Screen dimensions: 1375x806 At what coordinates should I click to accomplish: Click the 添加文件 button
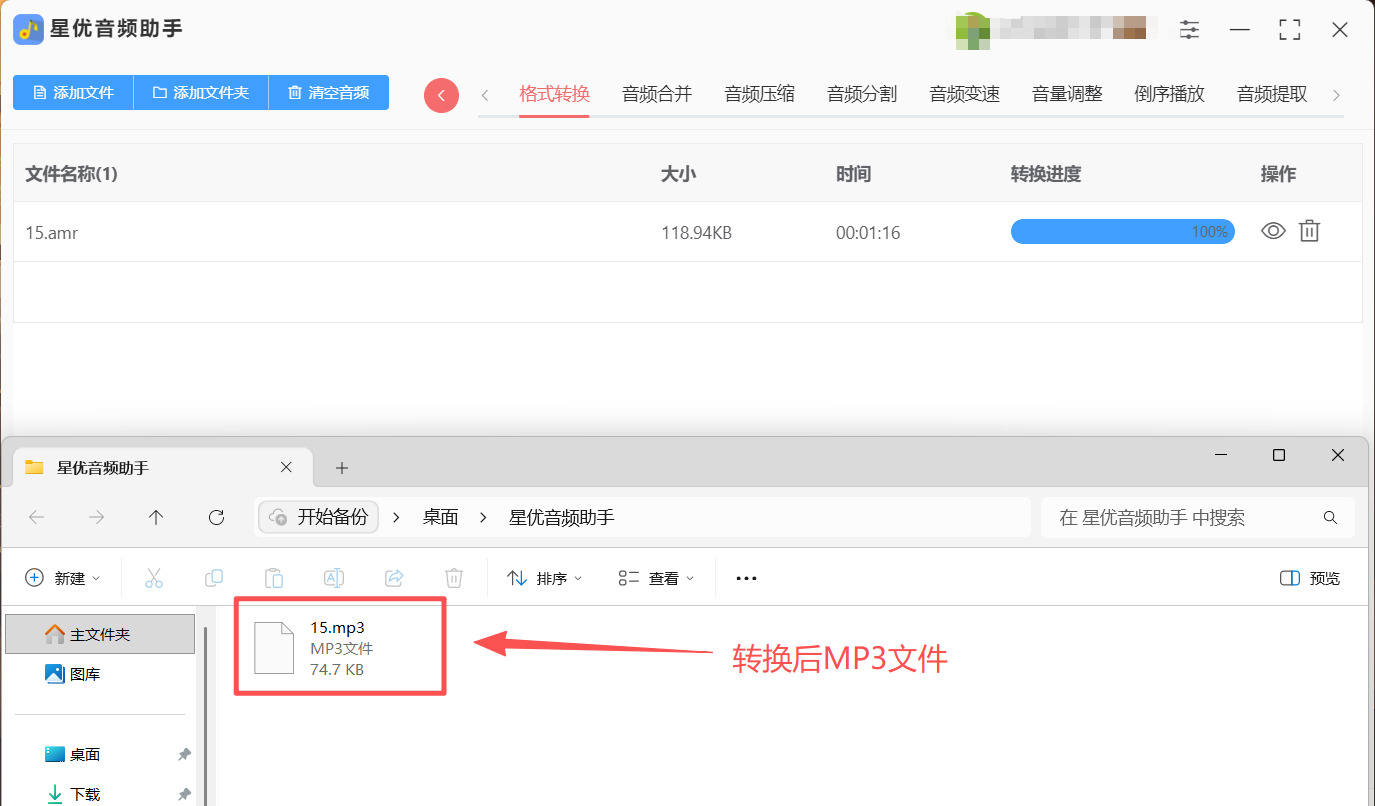click(73, 92)
